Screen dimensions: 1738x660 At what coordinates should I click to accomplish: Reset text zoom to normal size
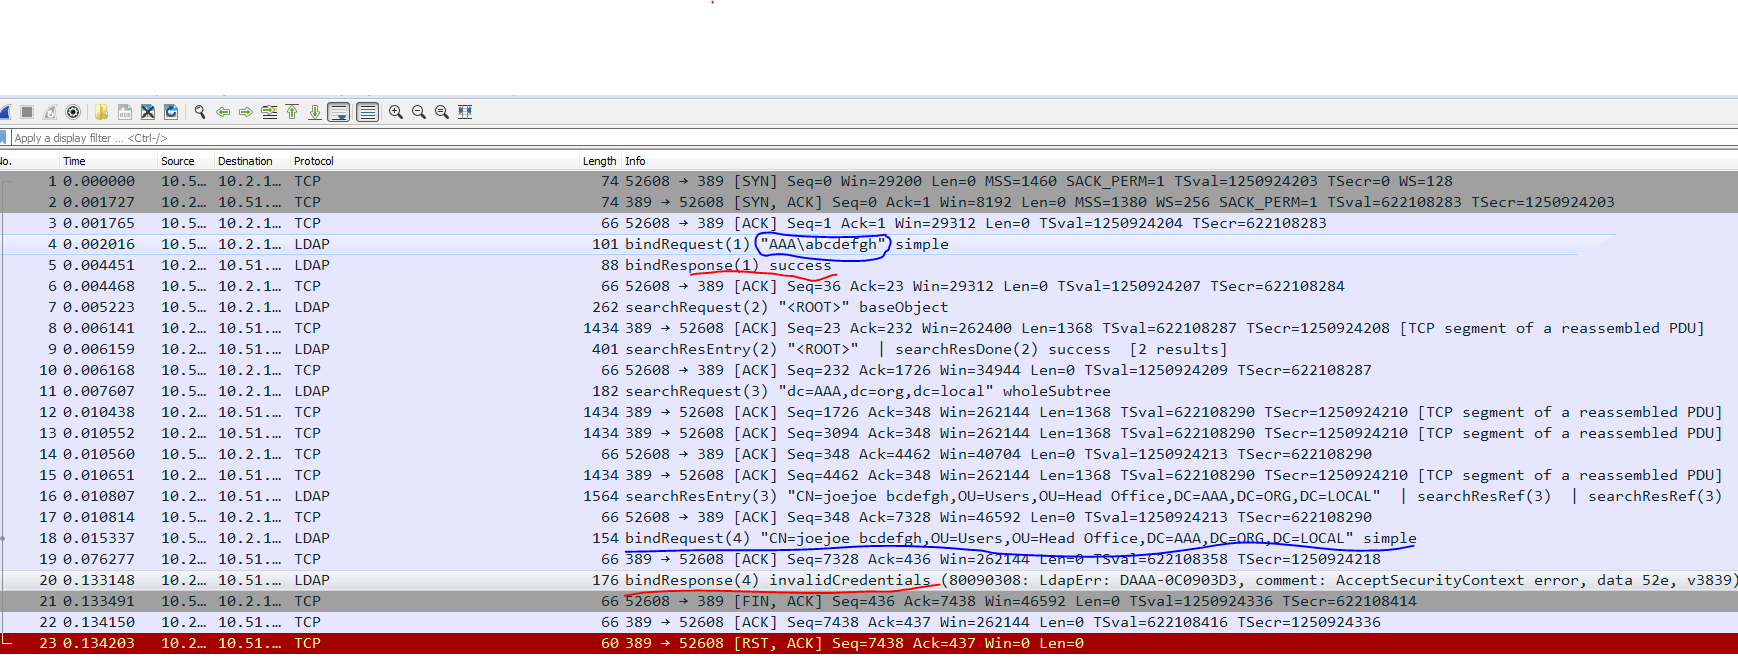(x=442, y=112)
